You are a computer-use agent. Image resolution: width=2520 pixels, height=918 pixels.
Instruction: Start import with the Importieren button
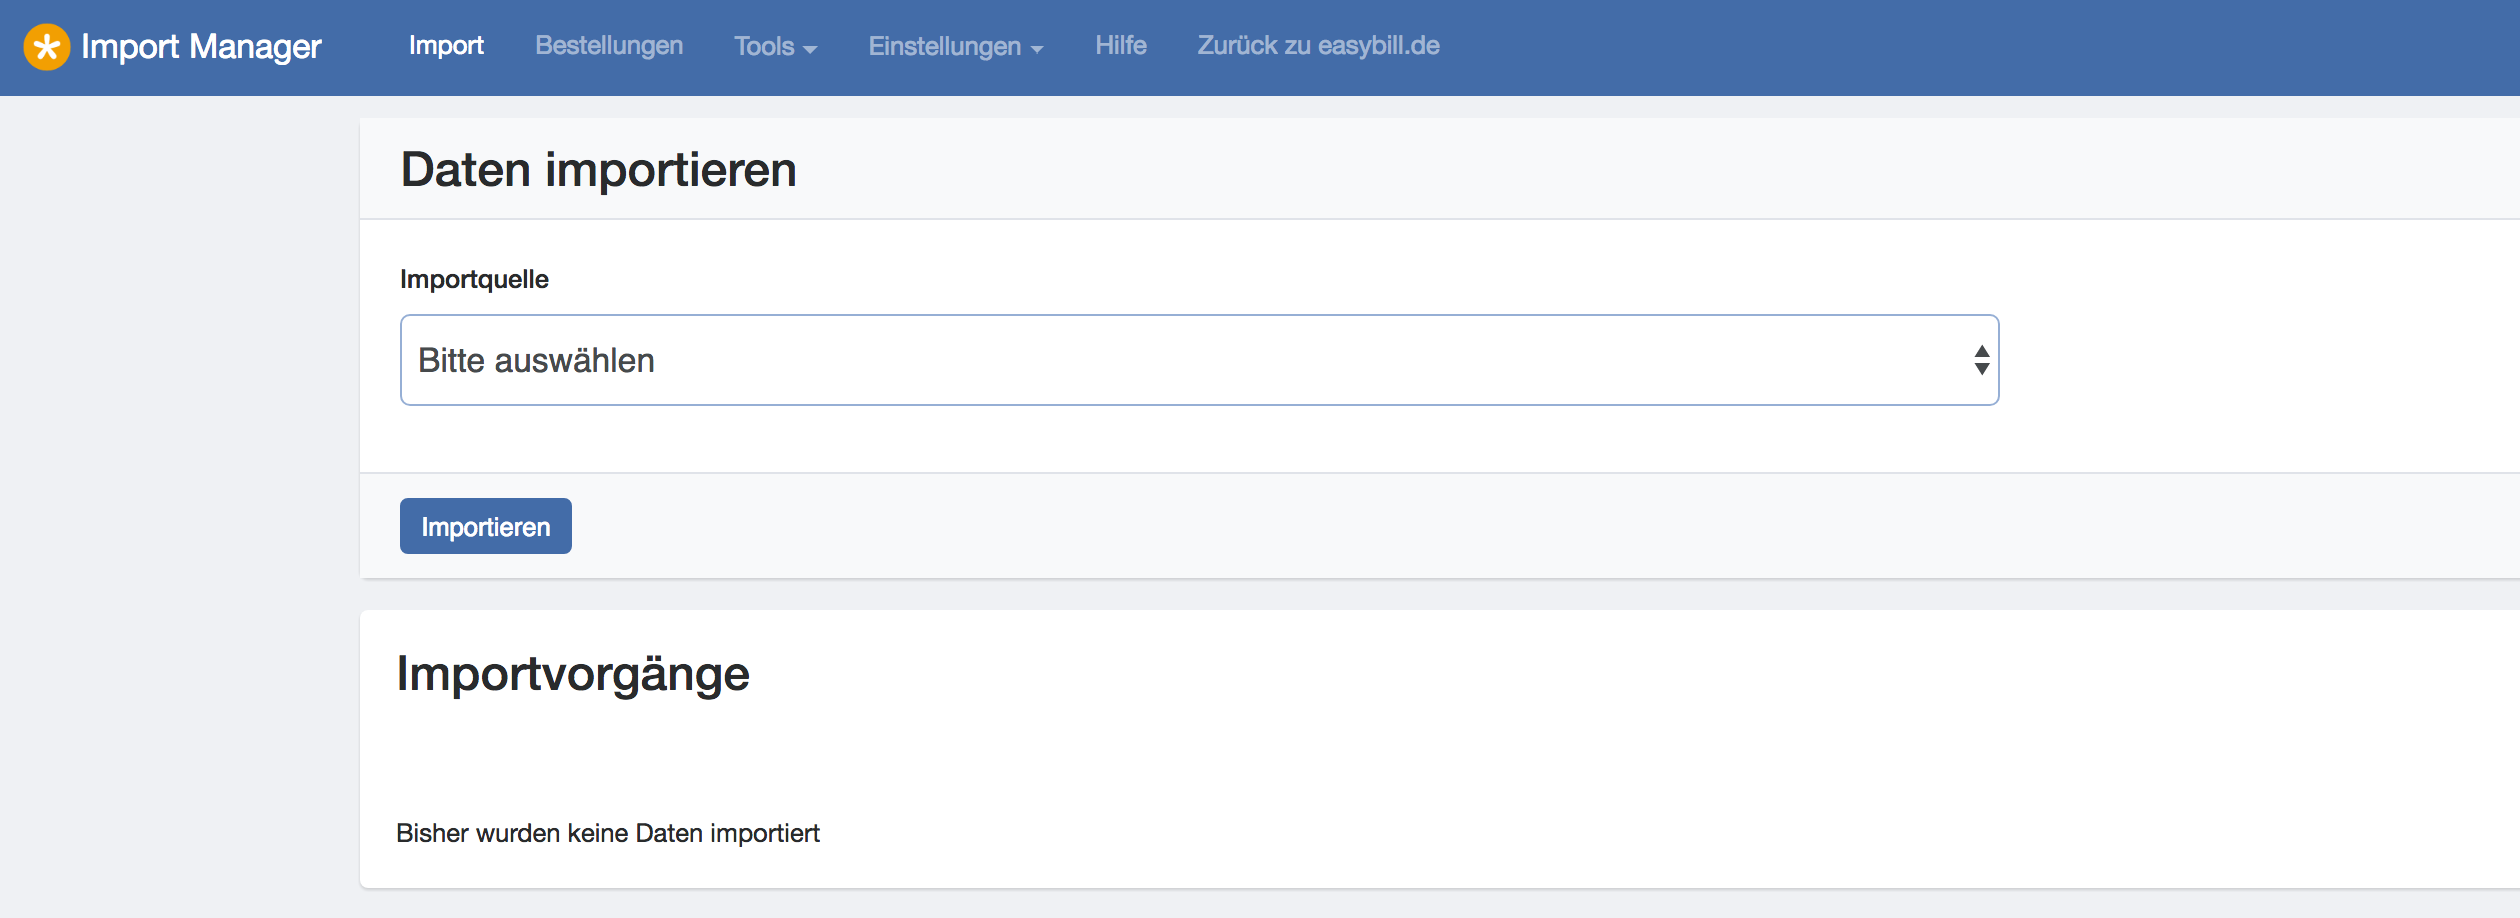(486, 526)
